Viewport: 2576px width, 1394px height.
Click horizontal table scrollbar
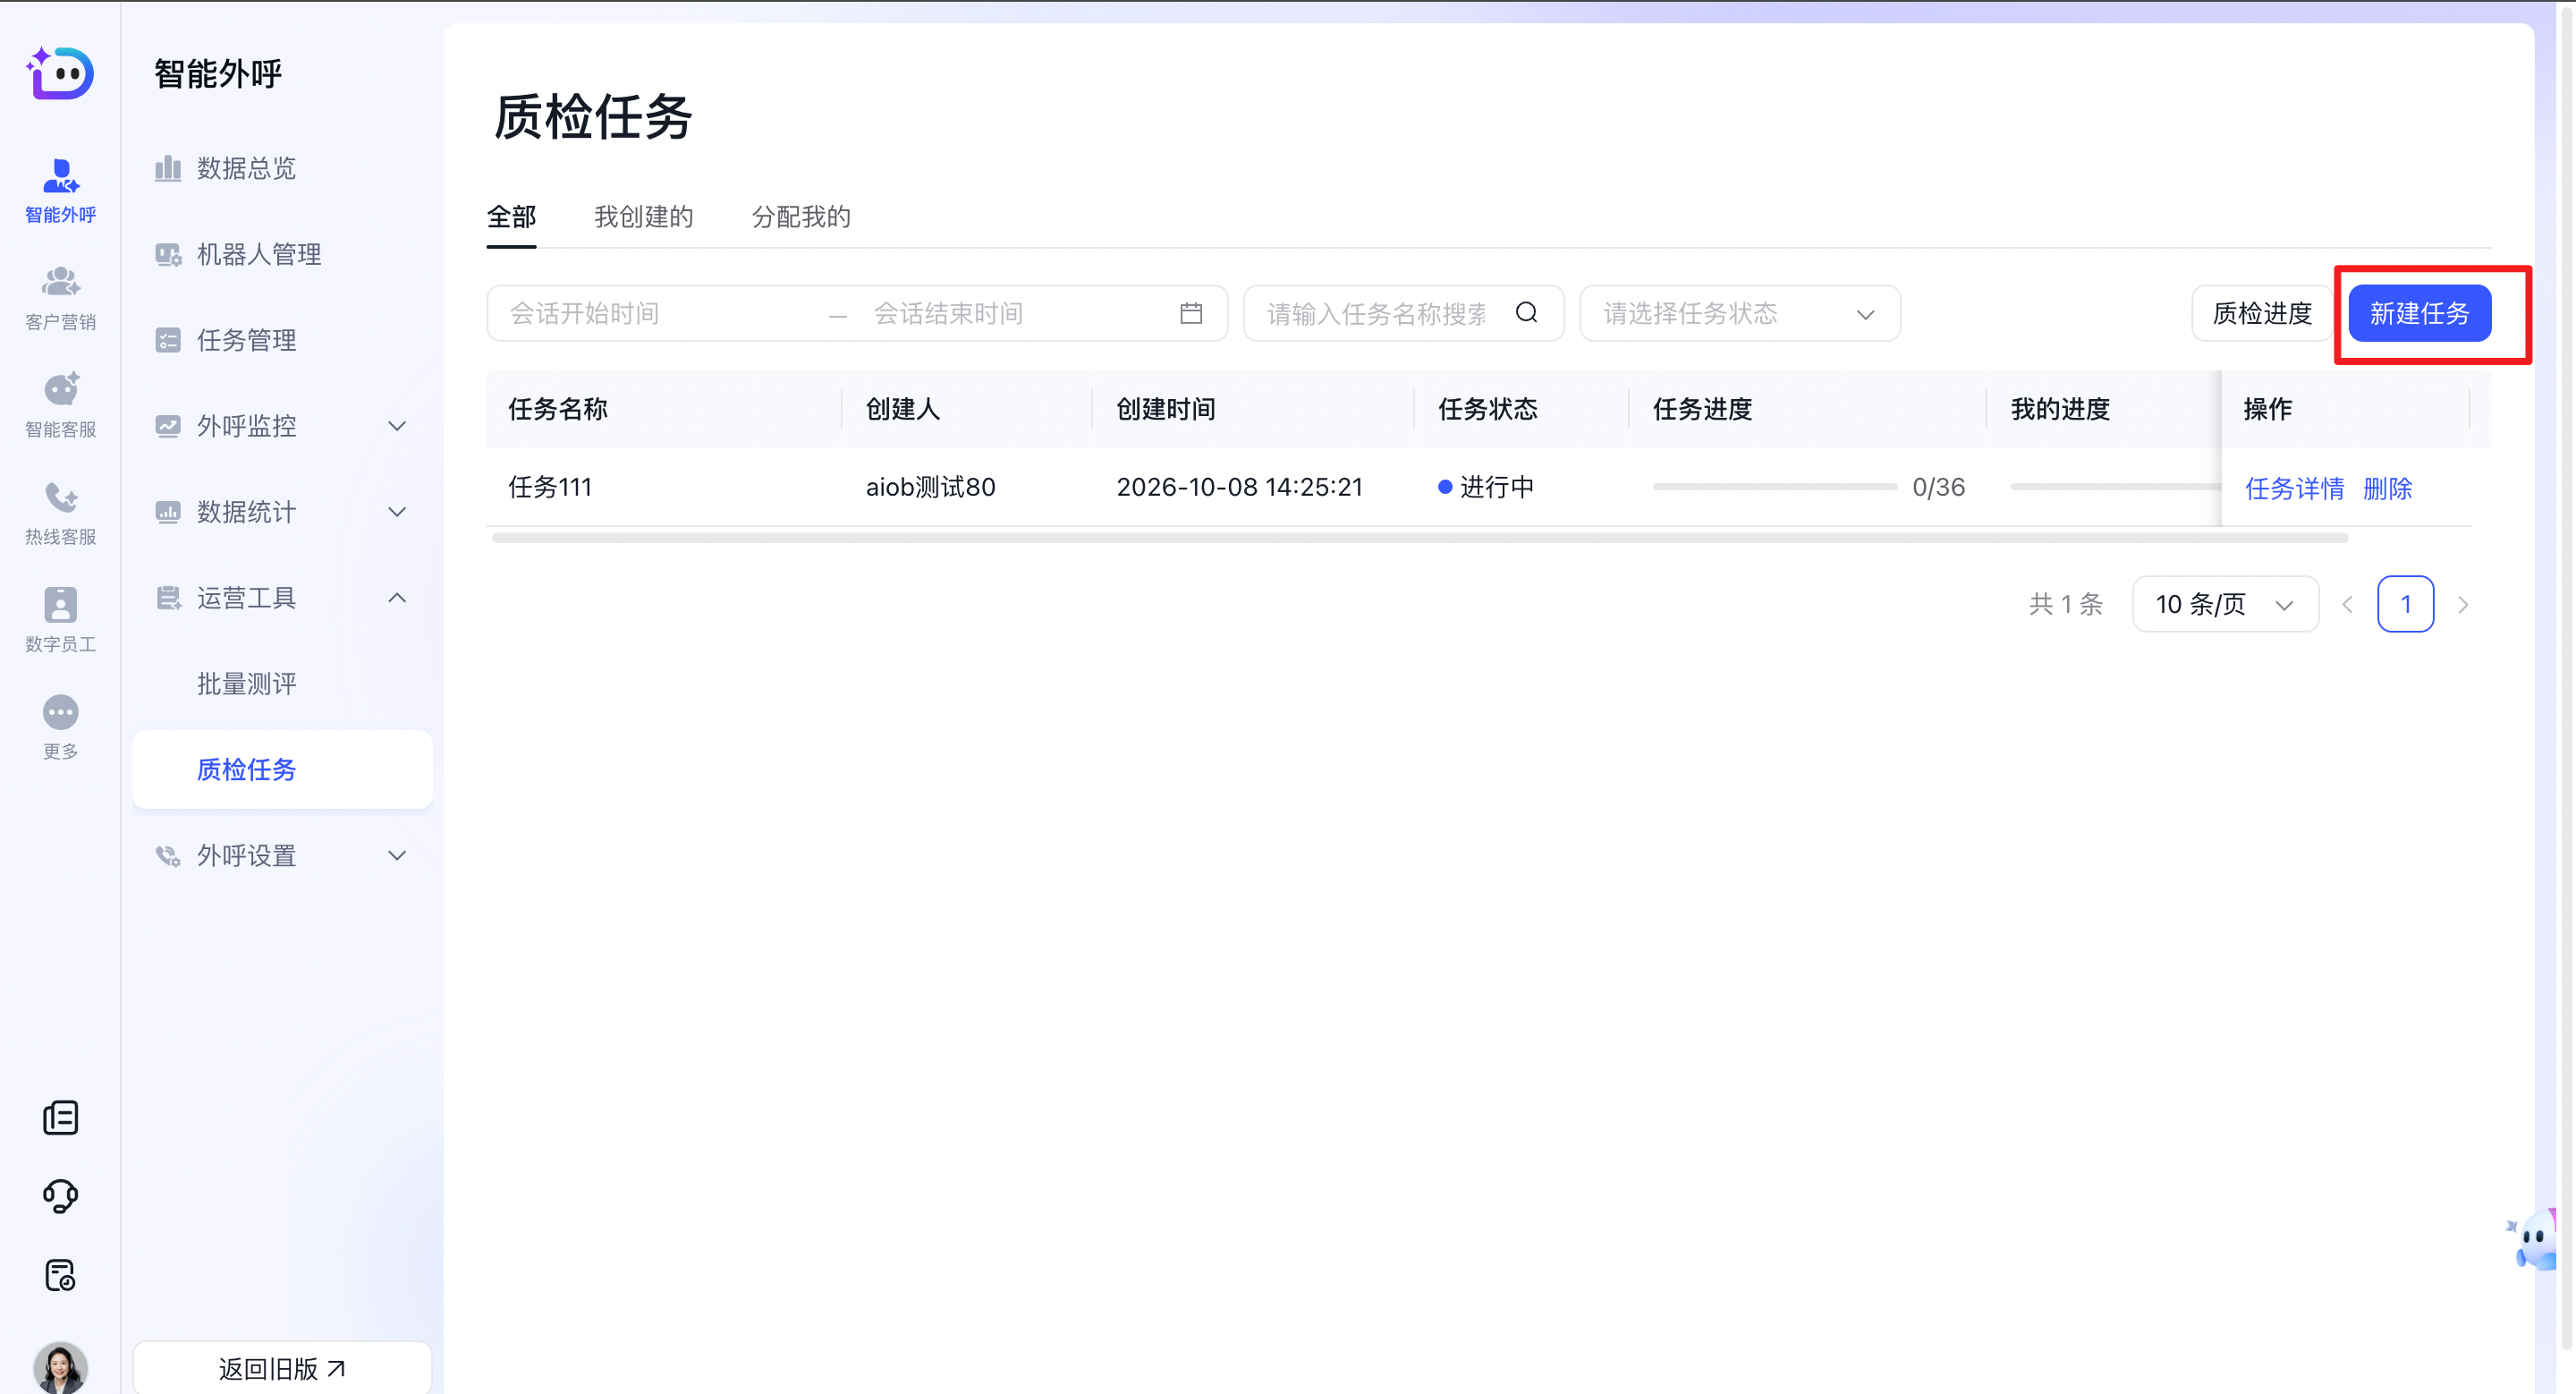1419,538
